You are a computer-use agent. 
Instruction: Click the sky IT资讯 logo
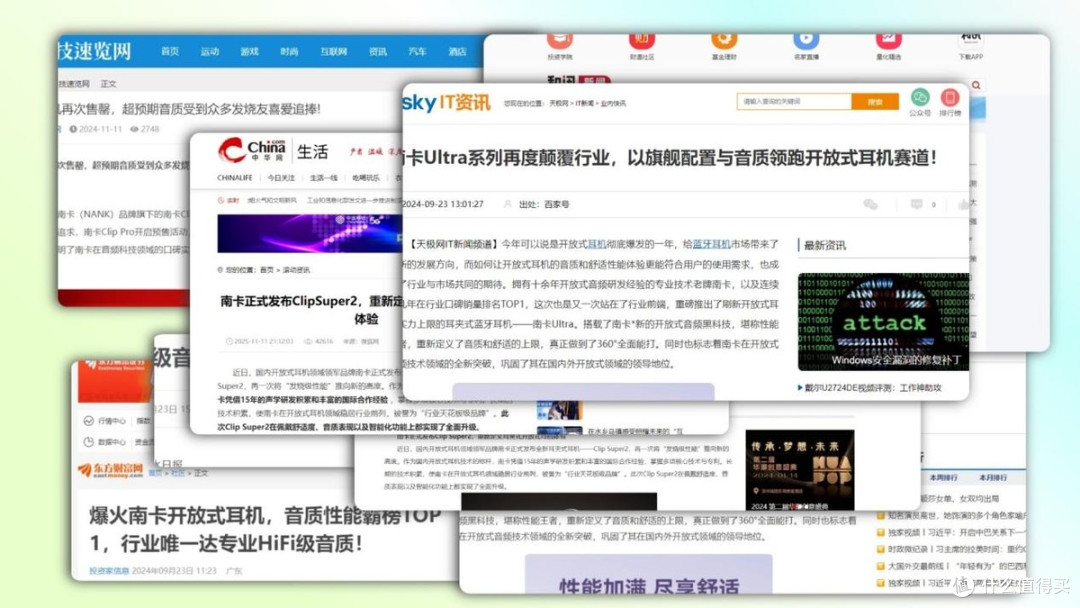coord(446,103)
